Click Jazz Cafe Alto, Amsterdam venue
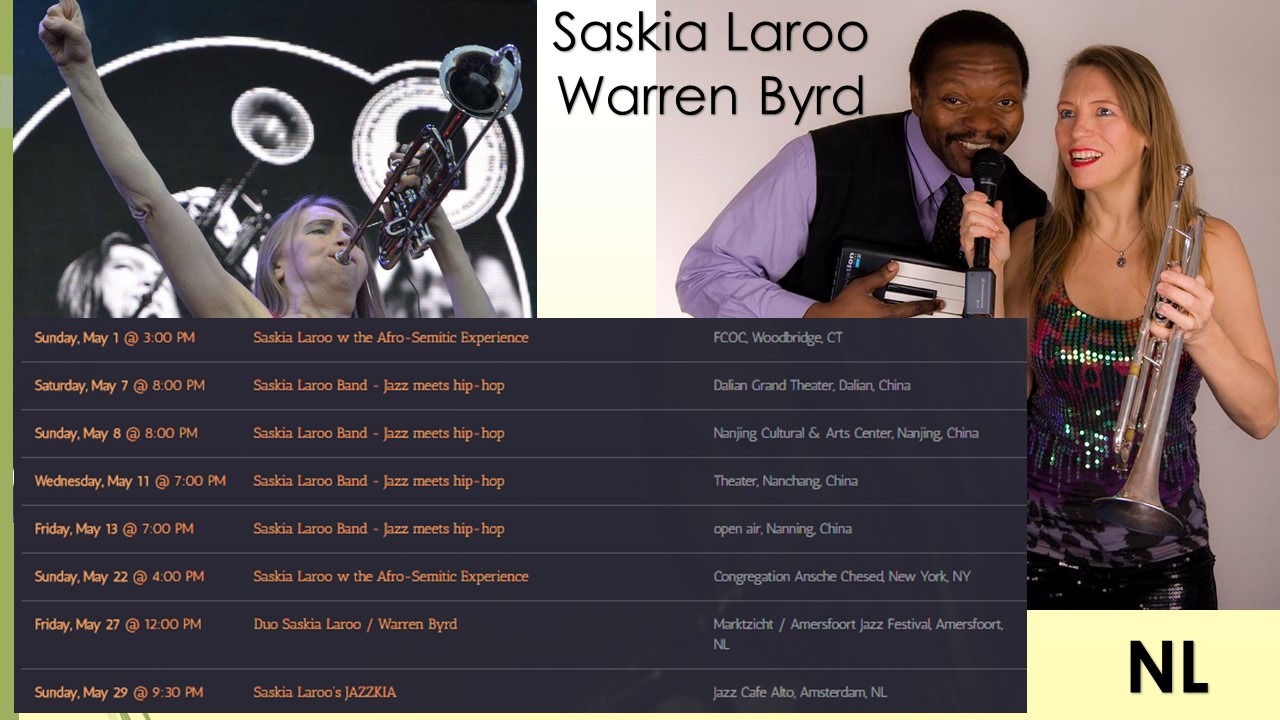 point(800,693)
